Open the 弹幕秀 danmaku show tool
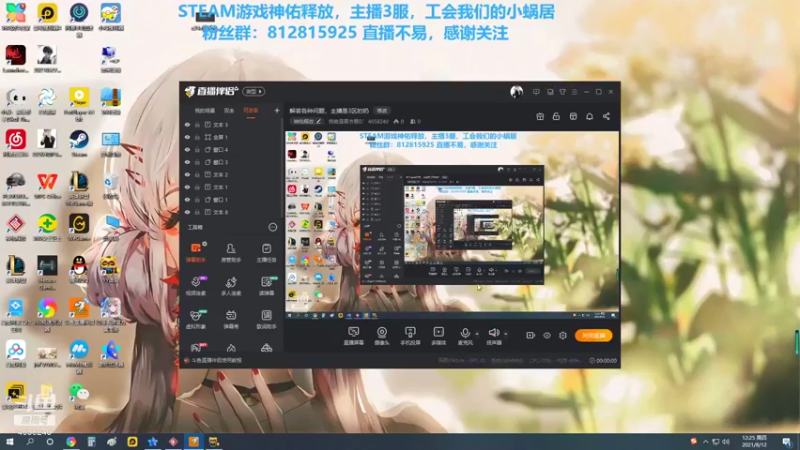 pos(231,319)
